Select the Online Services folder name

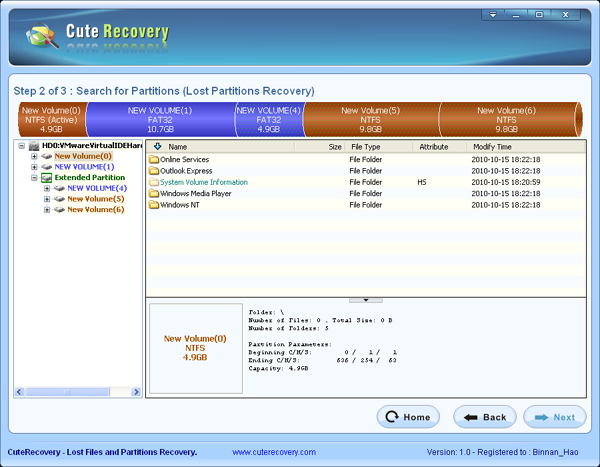(184, 160)
